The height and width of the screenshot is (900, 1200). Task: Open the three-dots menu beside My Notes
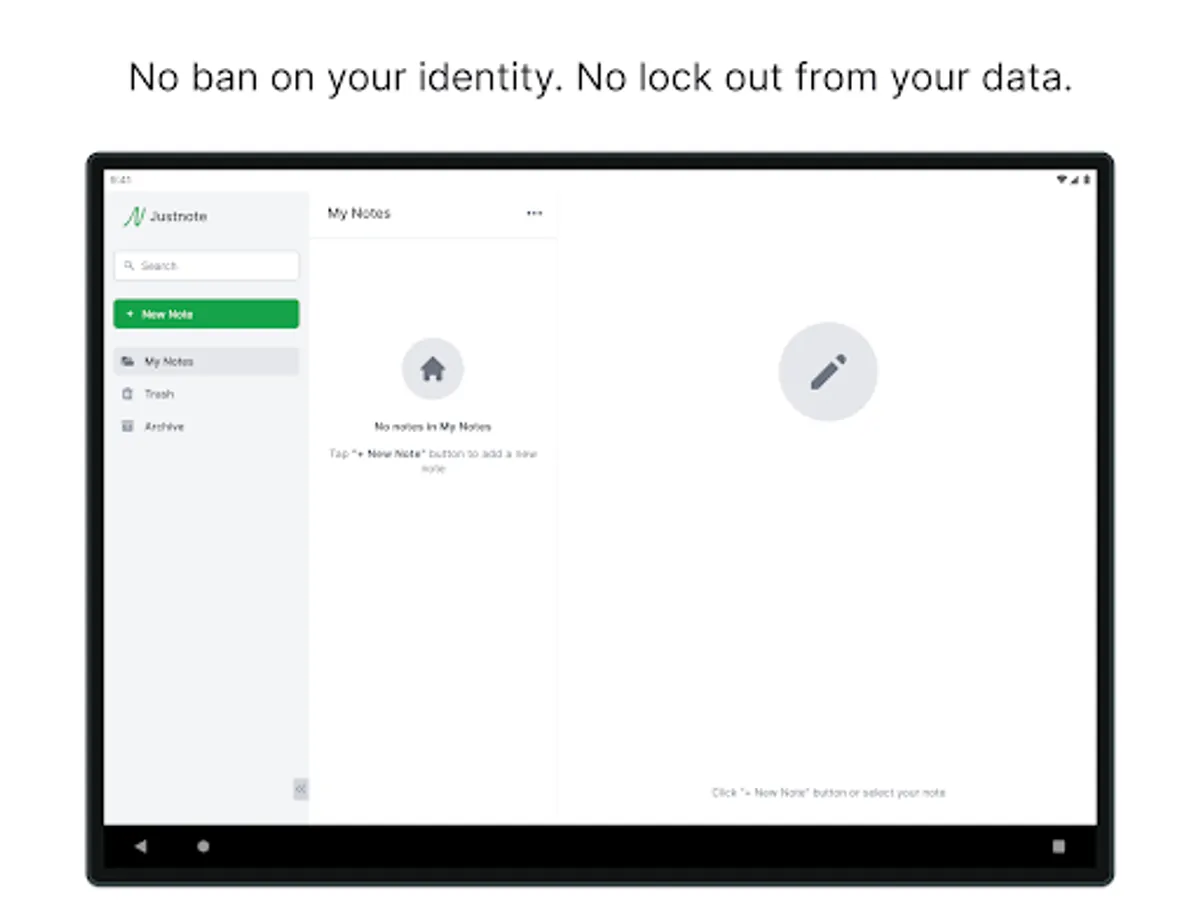coord(534,213)
